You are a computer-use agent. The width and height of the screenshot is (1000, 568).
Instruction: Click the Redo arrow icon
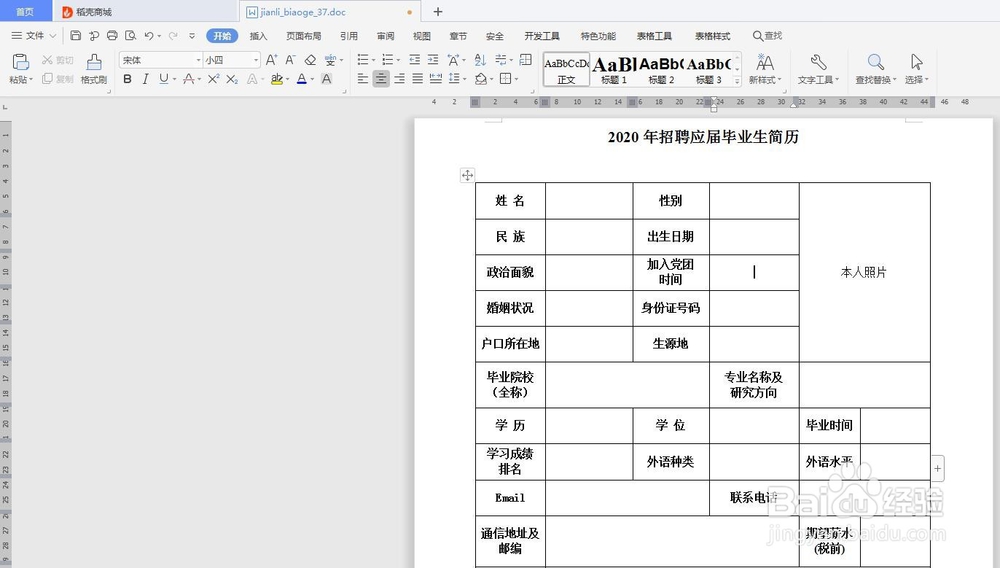click(173, 36)
